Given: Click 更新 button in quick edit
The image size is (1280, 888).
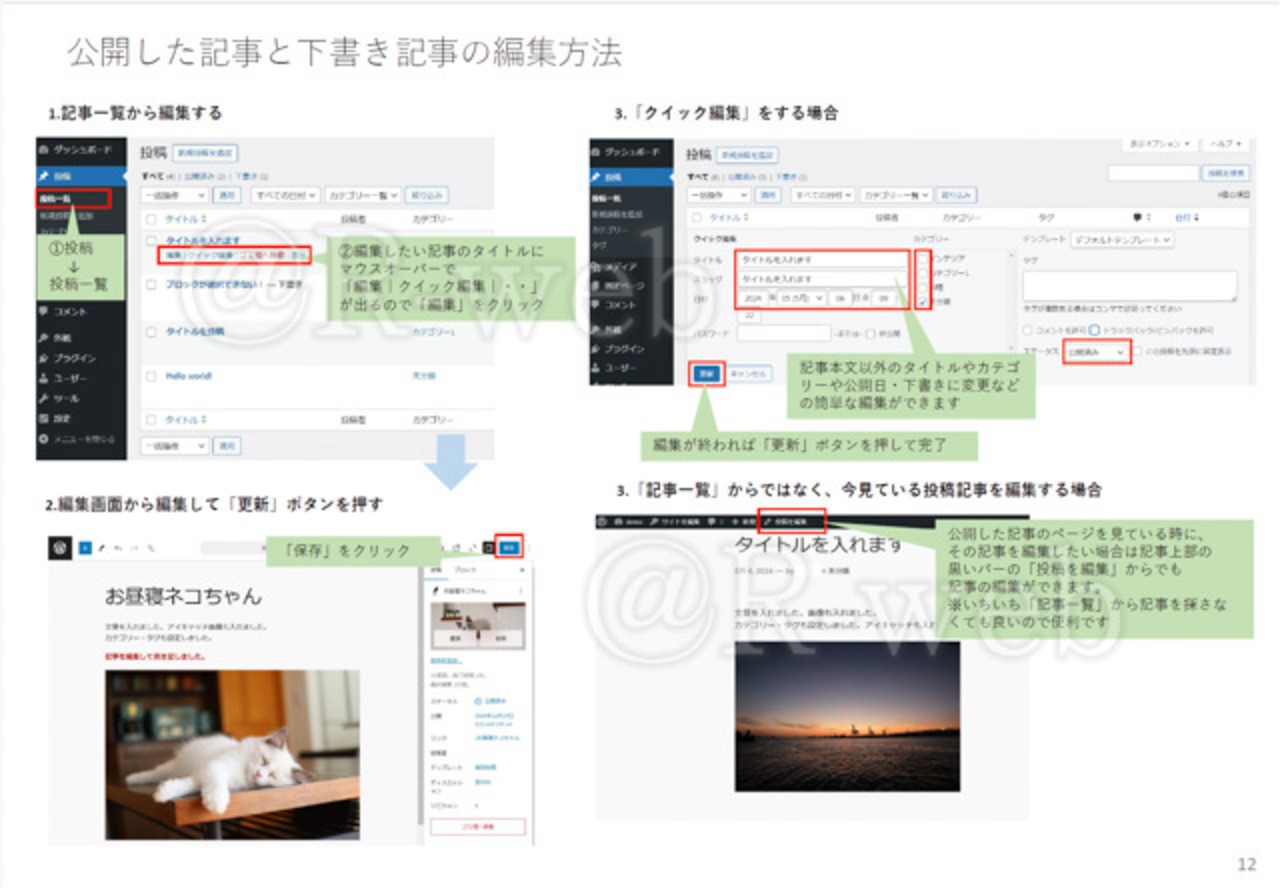Looking at the screenshot, I should (707, 373).
